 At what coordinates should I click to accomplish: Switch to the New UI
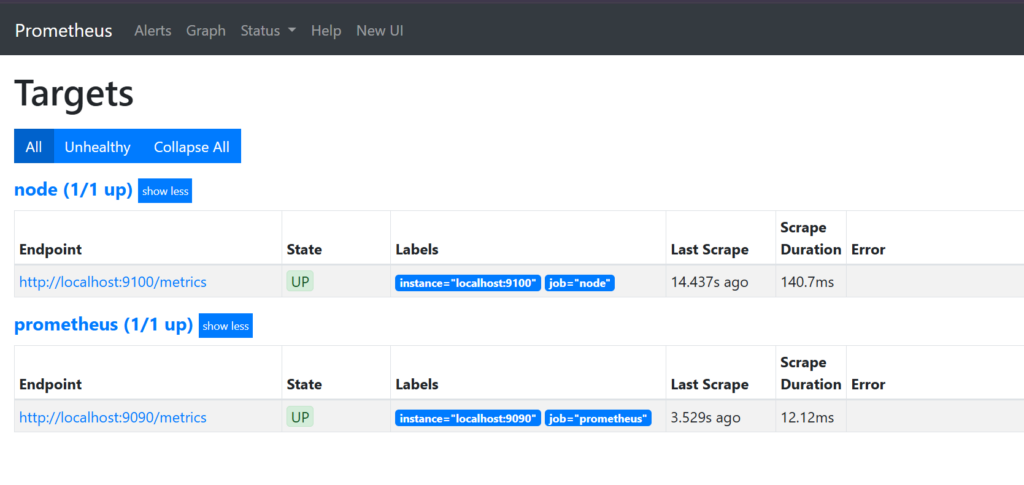[x=379, y=31]
